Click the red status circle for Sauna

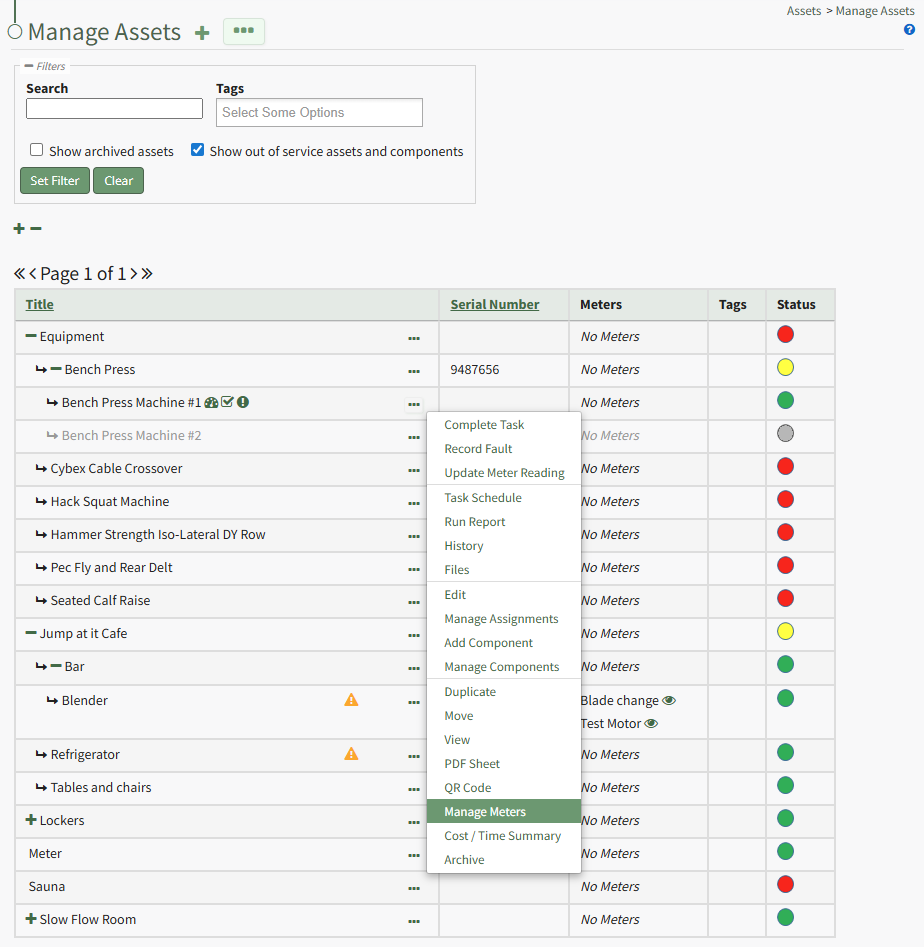coord(785,884)
